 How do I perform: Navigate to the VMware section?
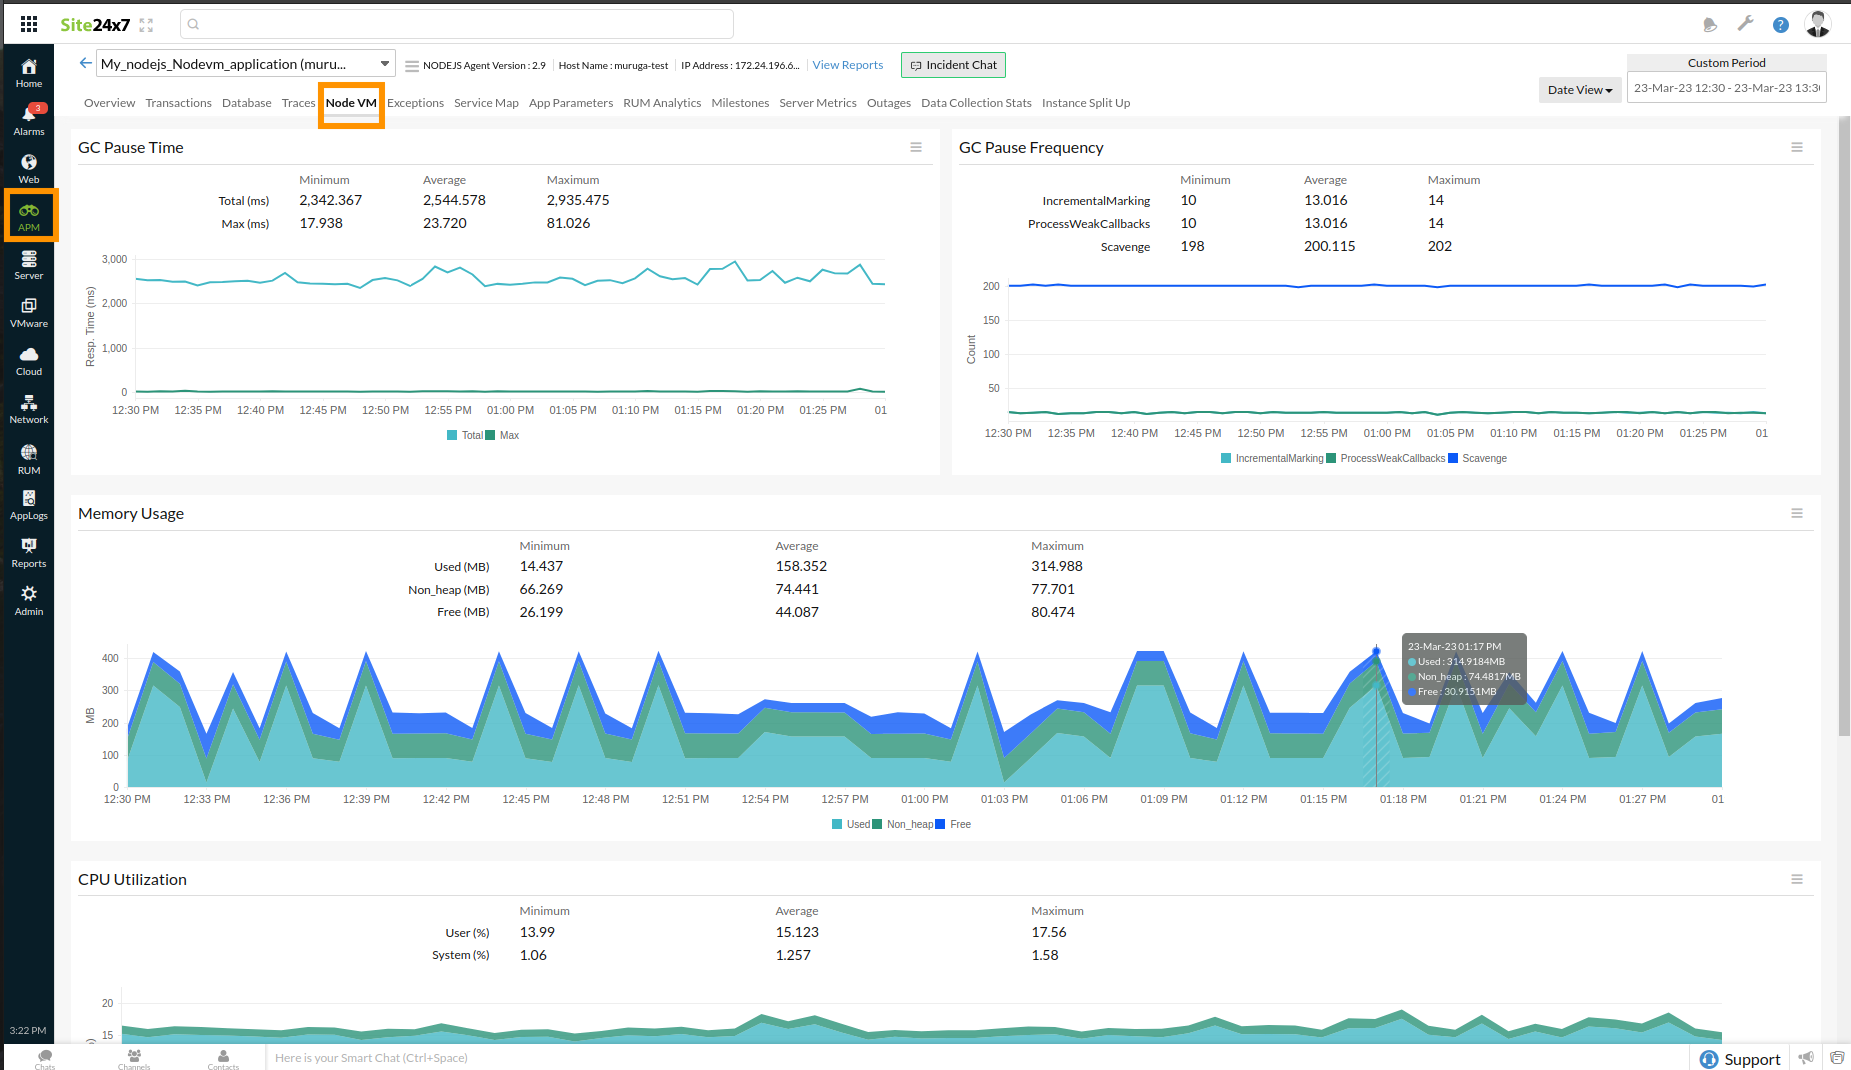28,311
